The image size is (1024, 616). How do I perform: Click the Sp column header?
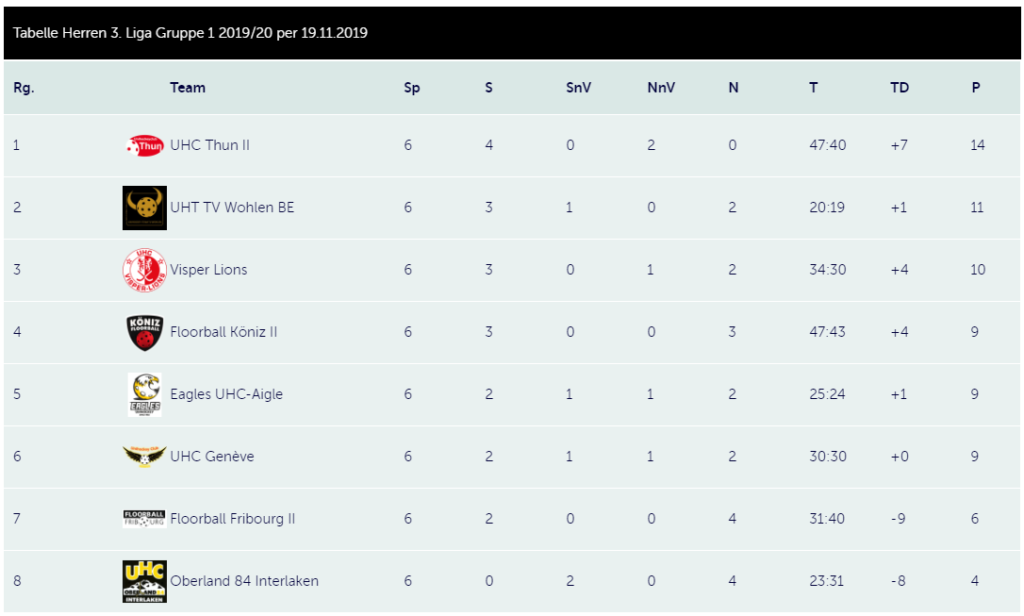click(x=411, y=88)
